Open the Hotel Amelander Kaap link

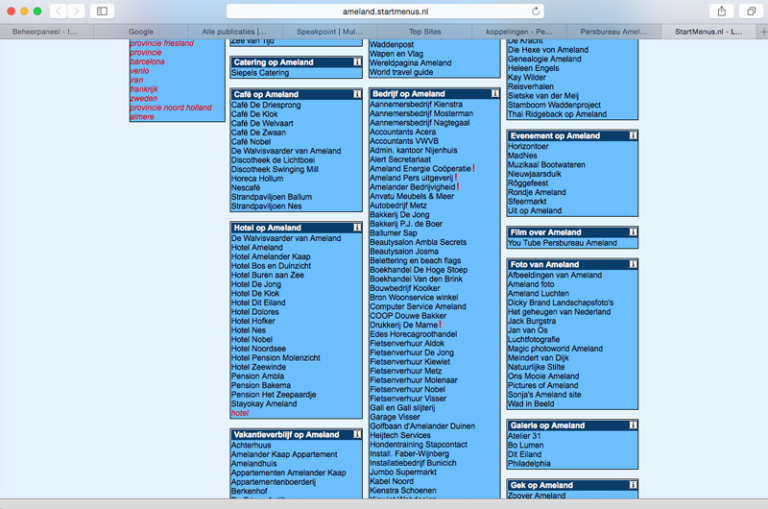(x=271, y=257)
